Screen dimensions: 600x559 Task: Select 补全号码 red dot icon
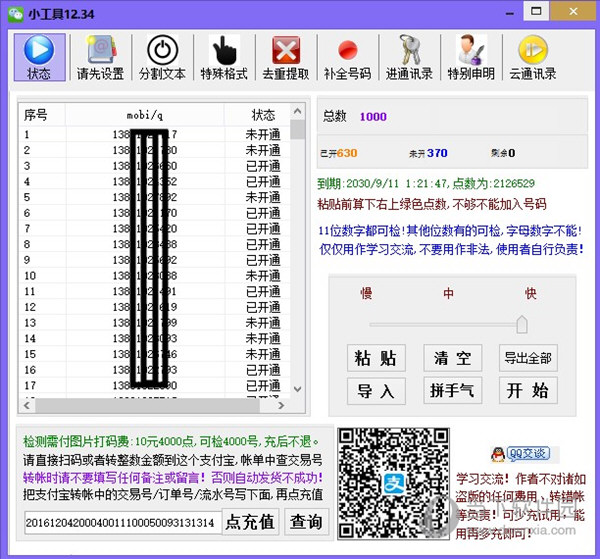[x=348, y=51]
